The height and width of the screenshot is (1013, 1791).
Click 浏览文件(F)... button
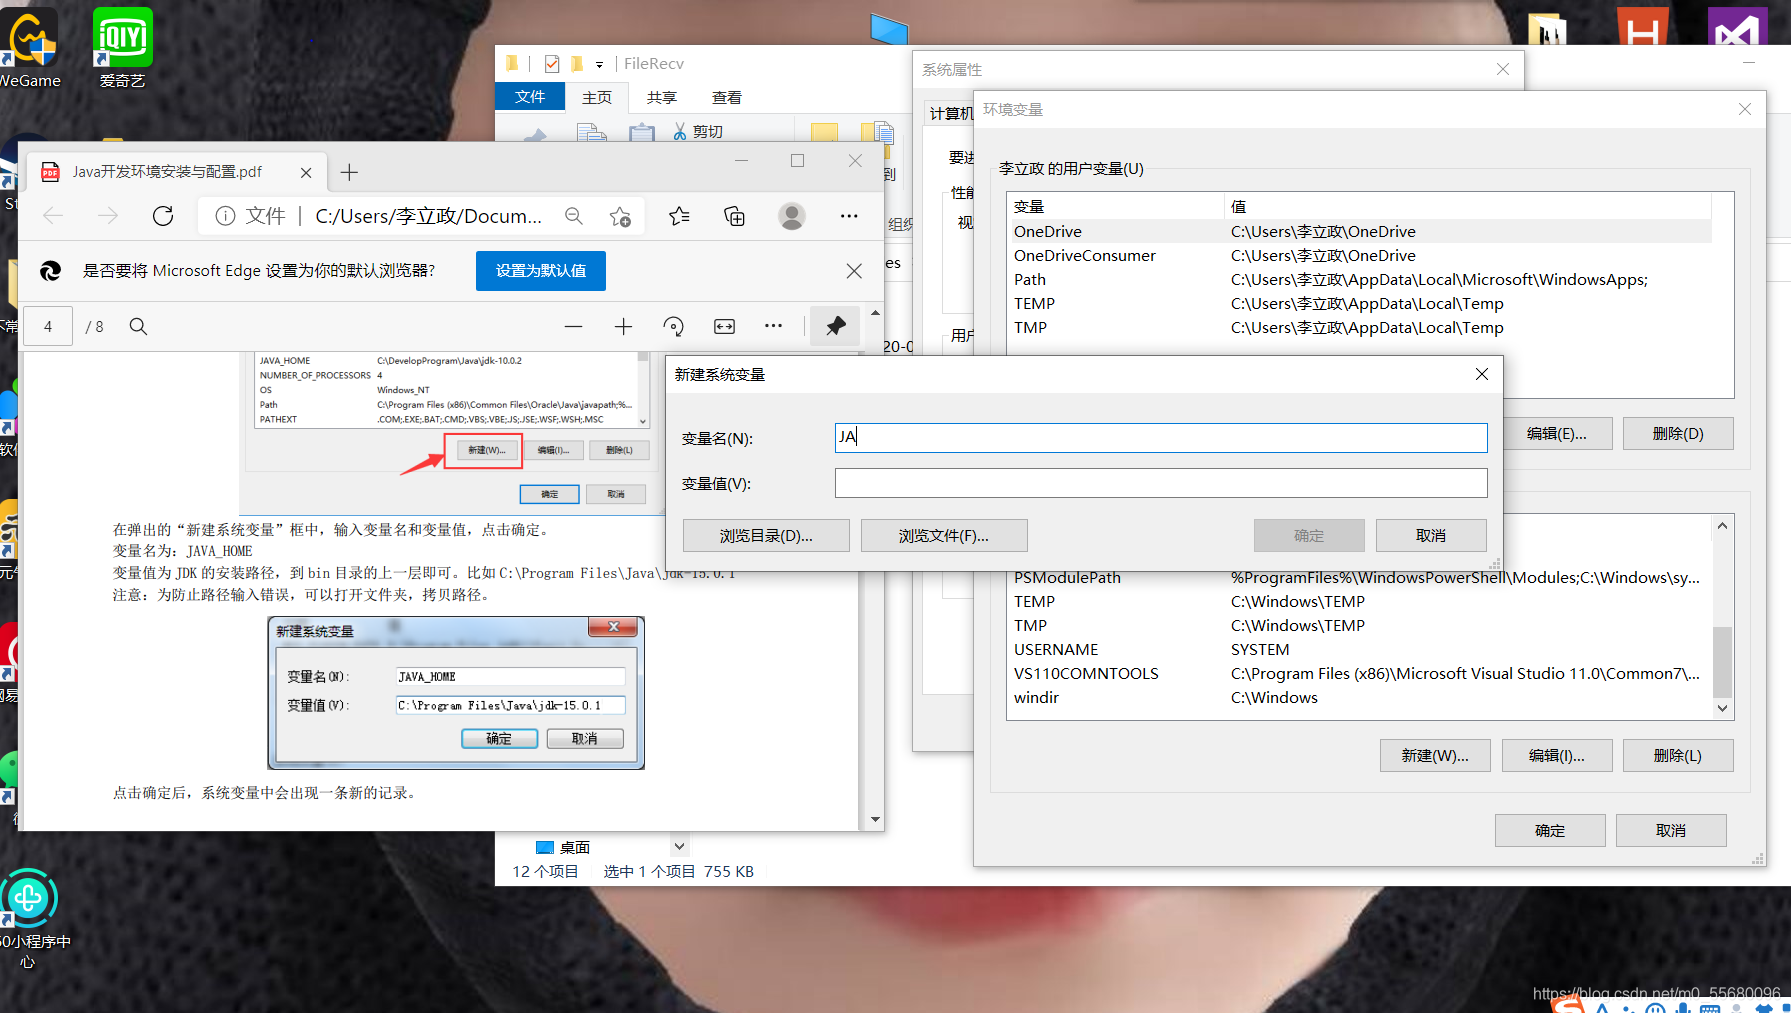(x=944, y=536)
